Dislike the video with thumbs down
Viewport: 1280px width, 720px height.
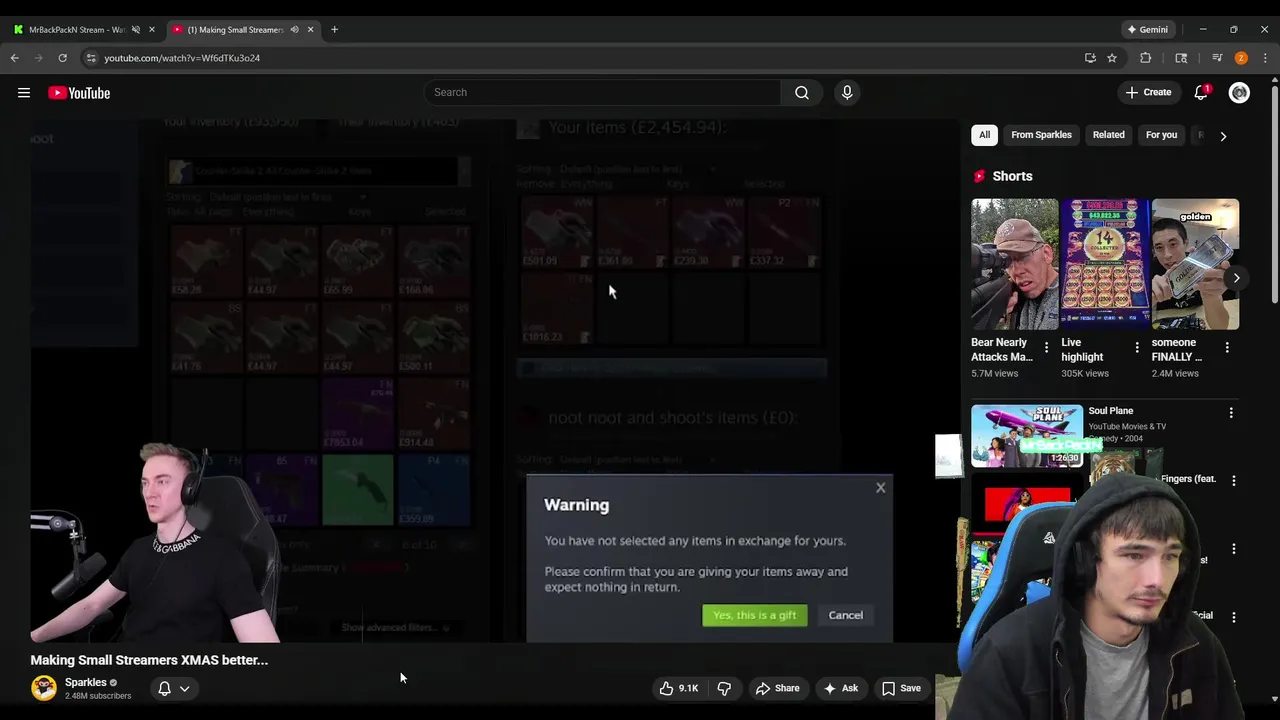pos(724,688)
